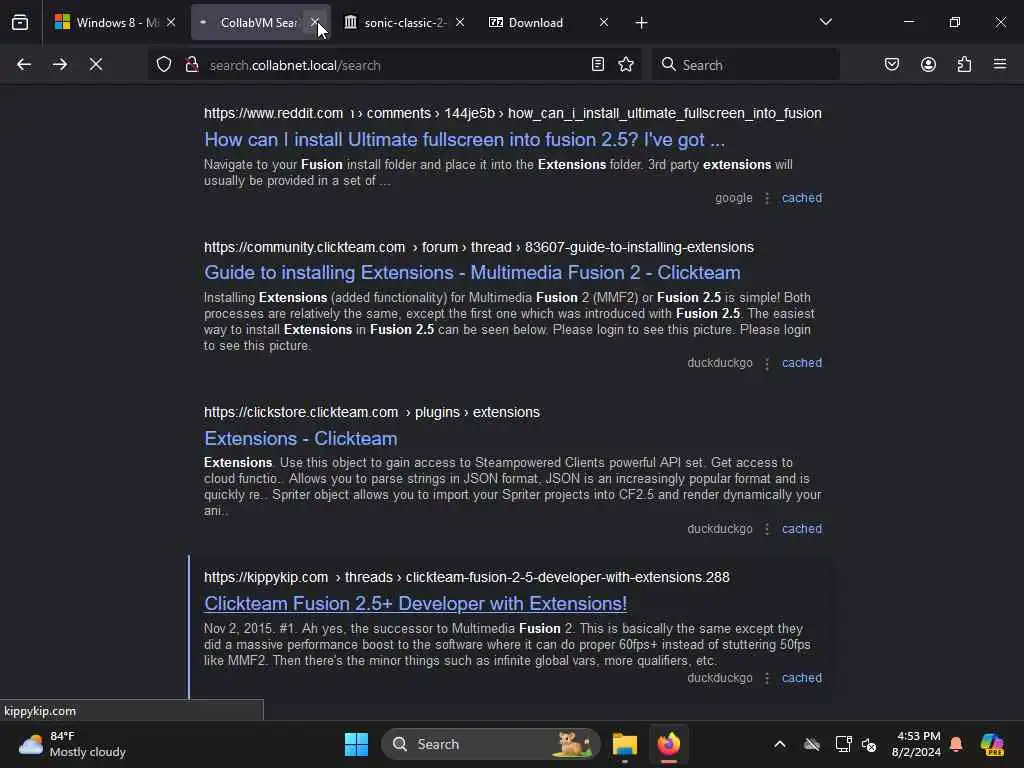Click the www.reddit.com result URL text
Image resolution: width=1024 pixels, height=768 pixels.
(x=513, y=114)
